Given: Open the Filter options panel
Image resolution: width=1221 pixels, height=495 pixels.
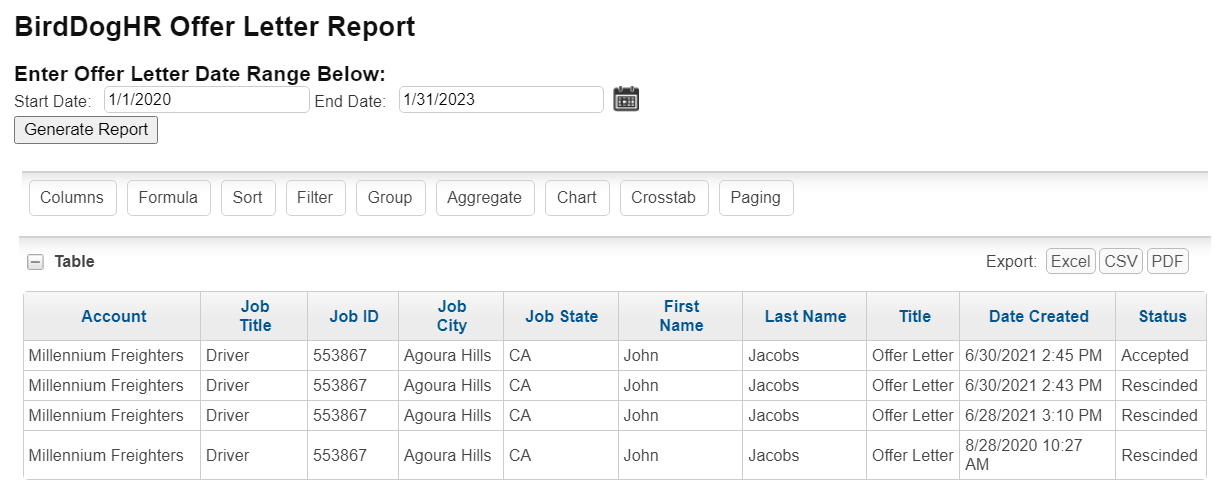Looking at the screenshot, I should pos(315,198).
